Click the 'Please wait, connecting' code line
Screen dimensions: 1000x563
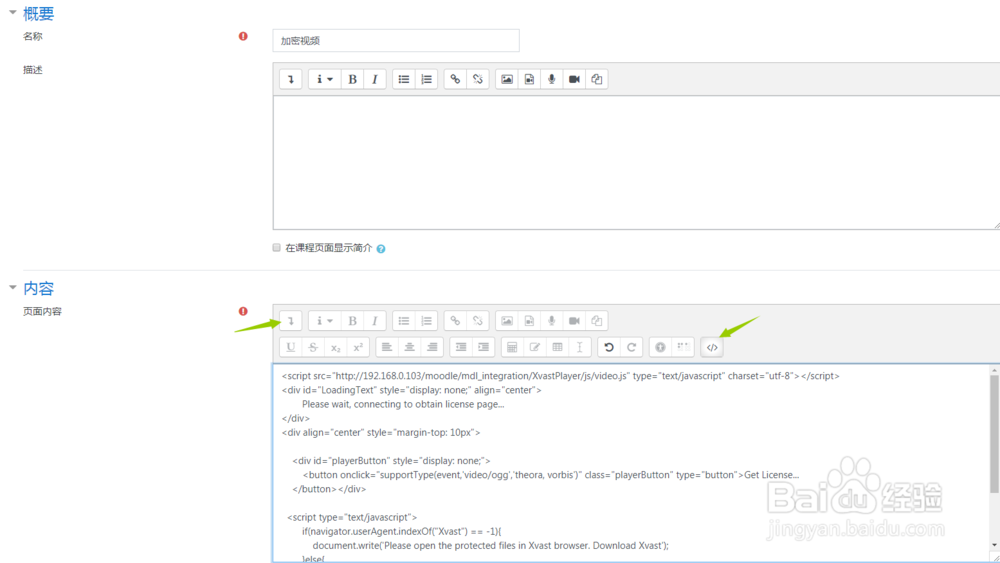pos(403,404)
